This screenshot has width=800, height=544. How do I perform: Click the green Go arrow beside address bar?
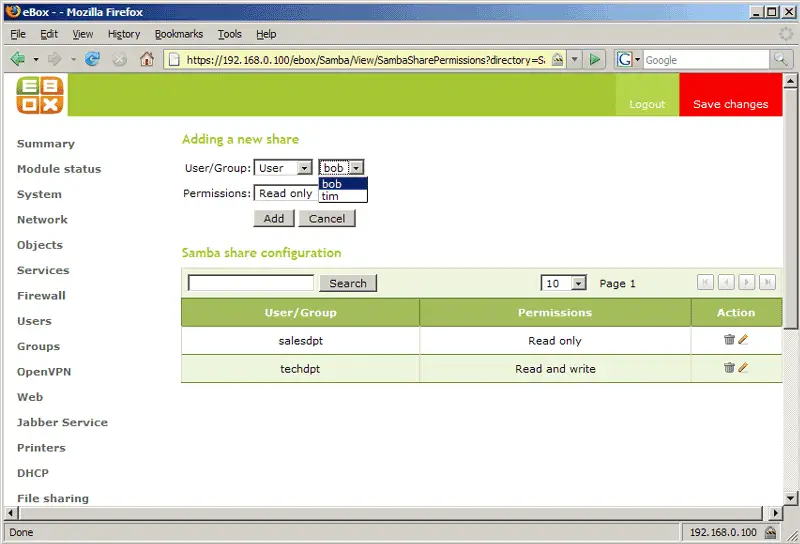tap(594, 60)
